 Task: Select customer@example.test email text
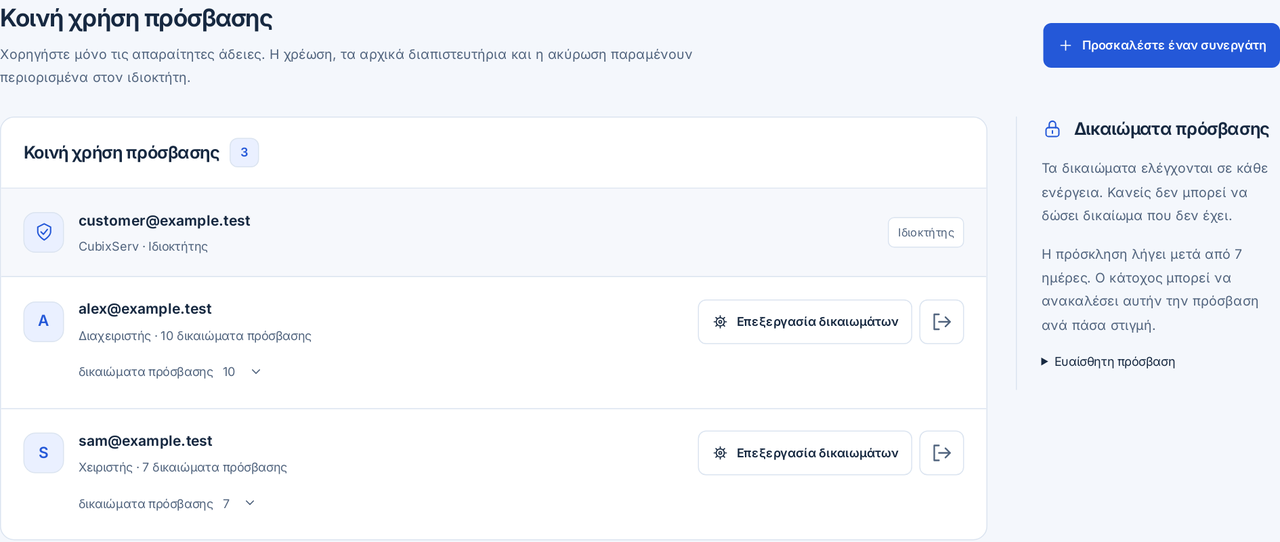tap(165, 220)
